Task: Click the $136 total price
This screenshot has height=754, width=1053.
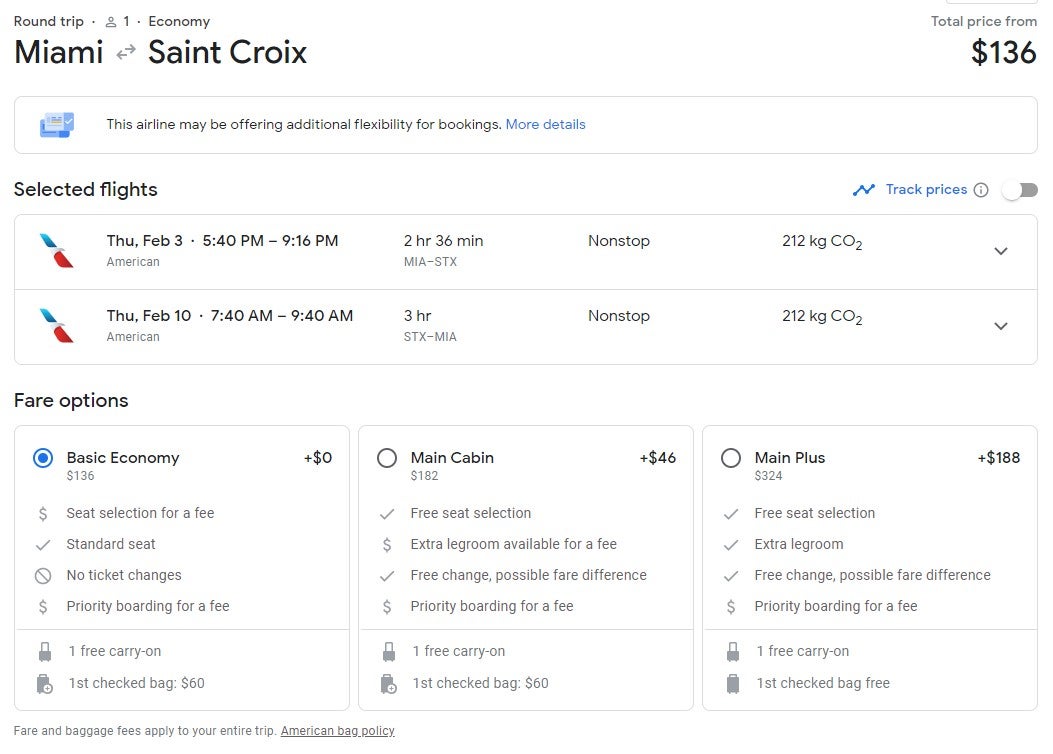Action: pos(1004,52)
